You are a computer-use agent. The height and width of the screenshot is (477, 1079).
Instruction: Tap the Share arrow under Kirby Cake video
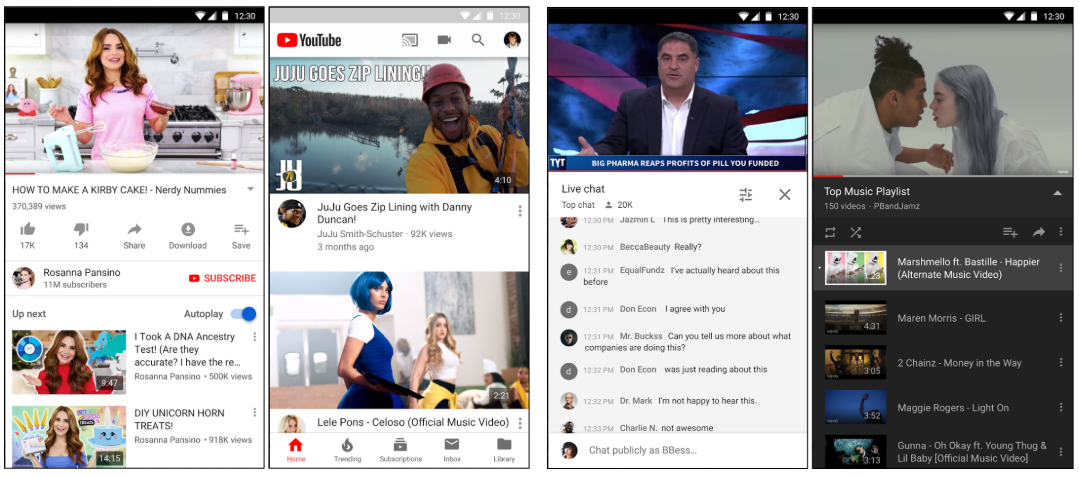click(134, 229)
